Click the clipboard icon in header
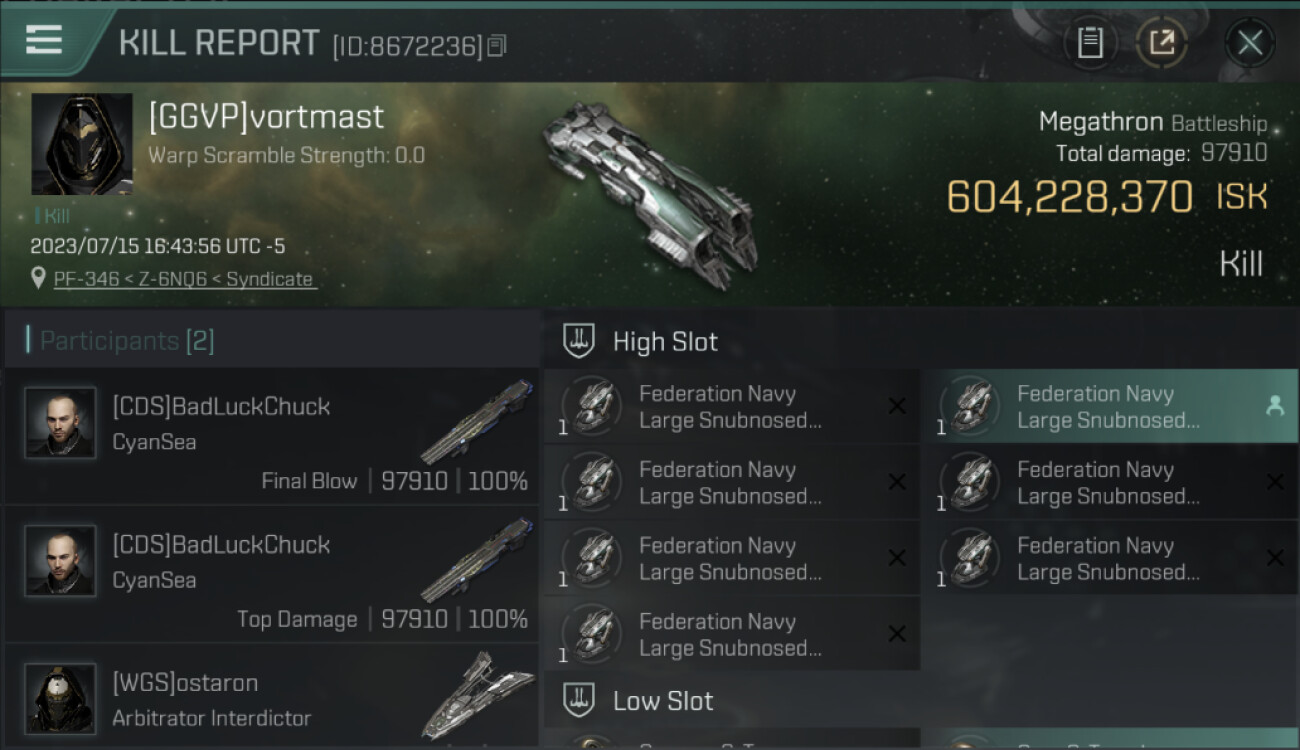This screenshot has height=750, width=1300. pos(1090,42)
